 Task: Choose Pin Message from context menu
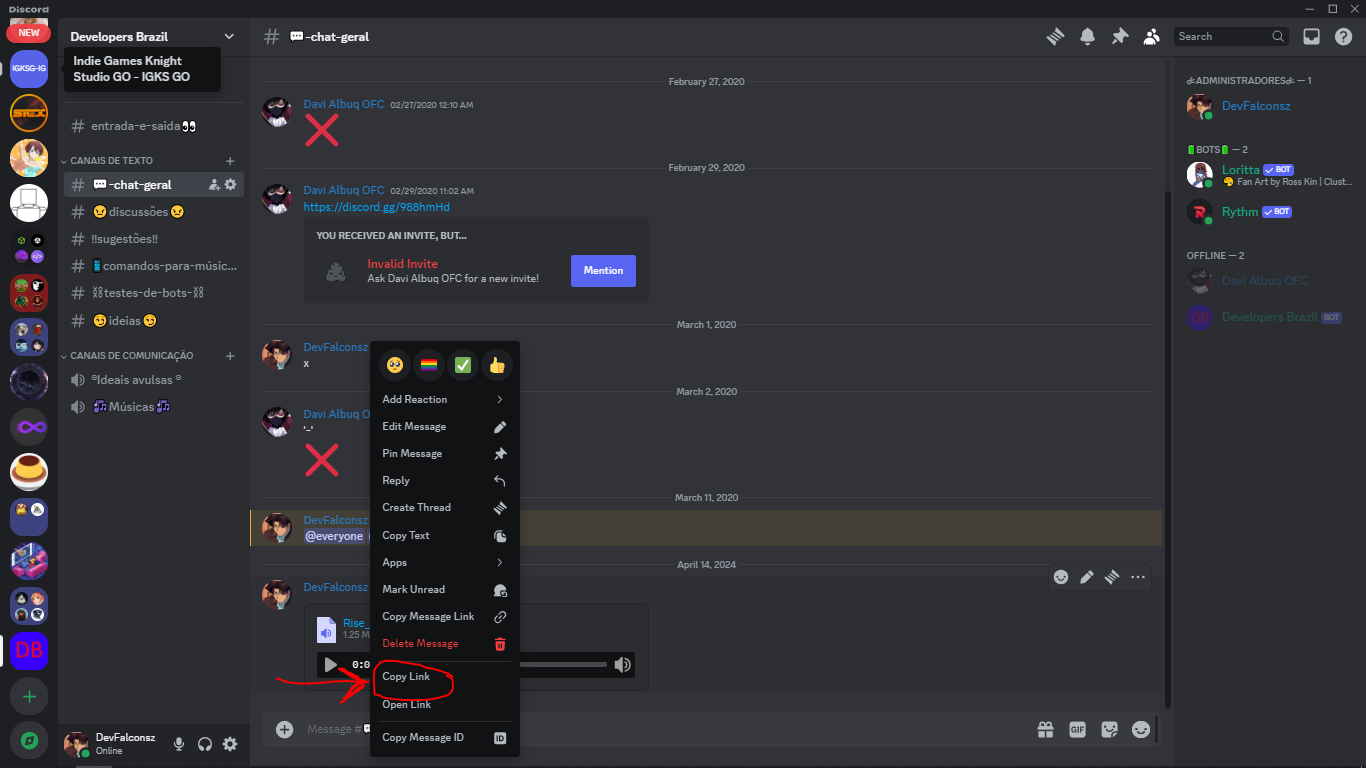(x=445, y=453)
